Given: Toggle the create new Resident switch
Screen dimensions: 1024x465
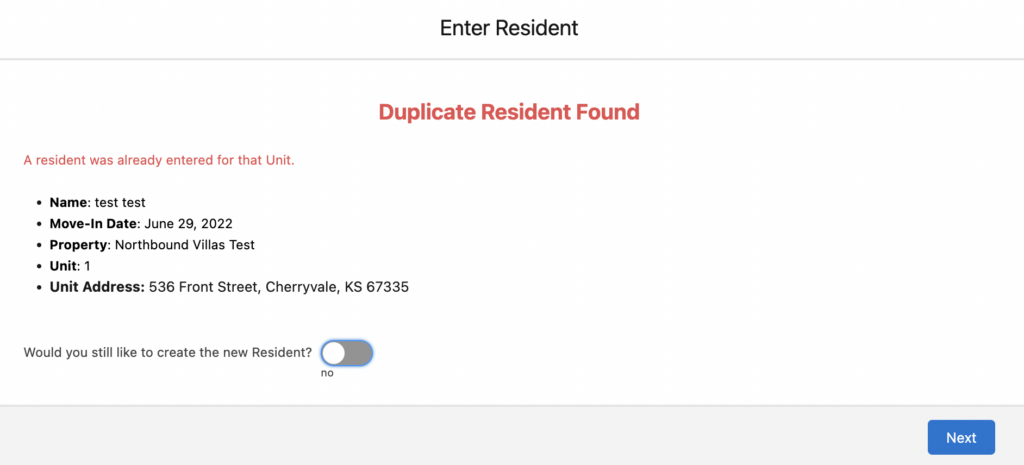Looking at the screenshot, I should pyautogui.click(x=347, y=353).
